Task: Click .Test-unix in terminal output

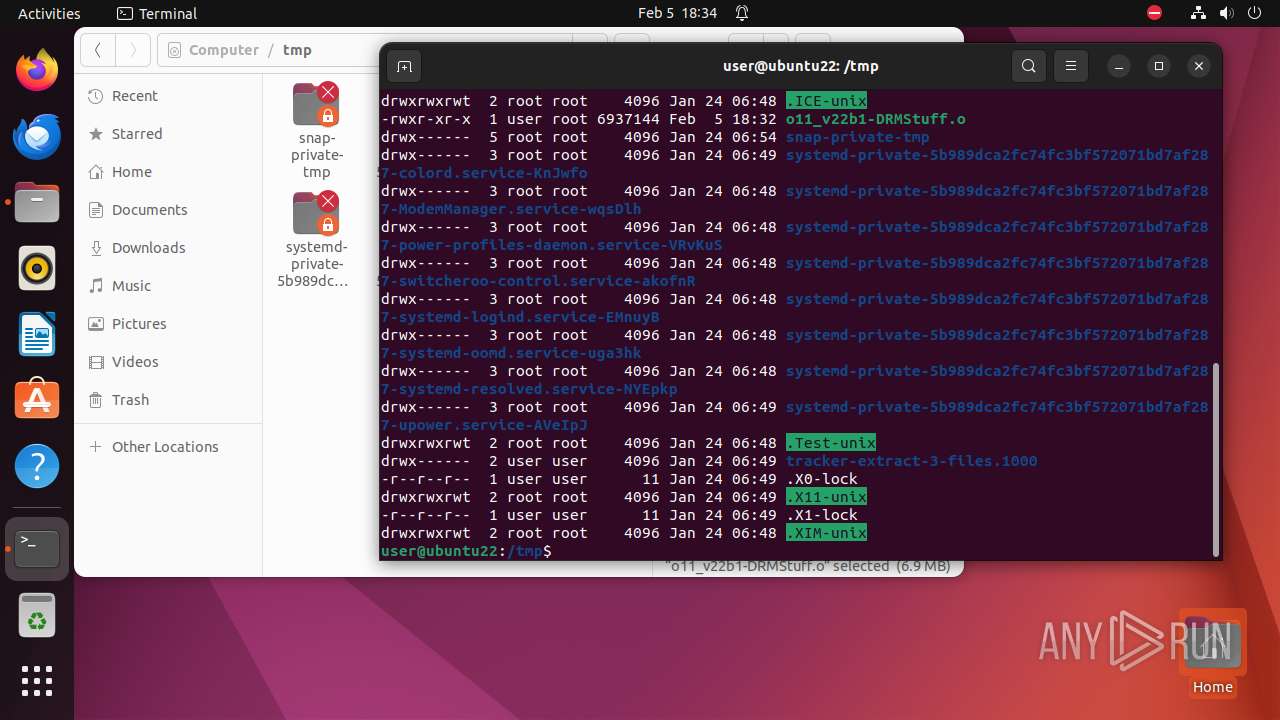Action: click(831, 443)
